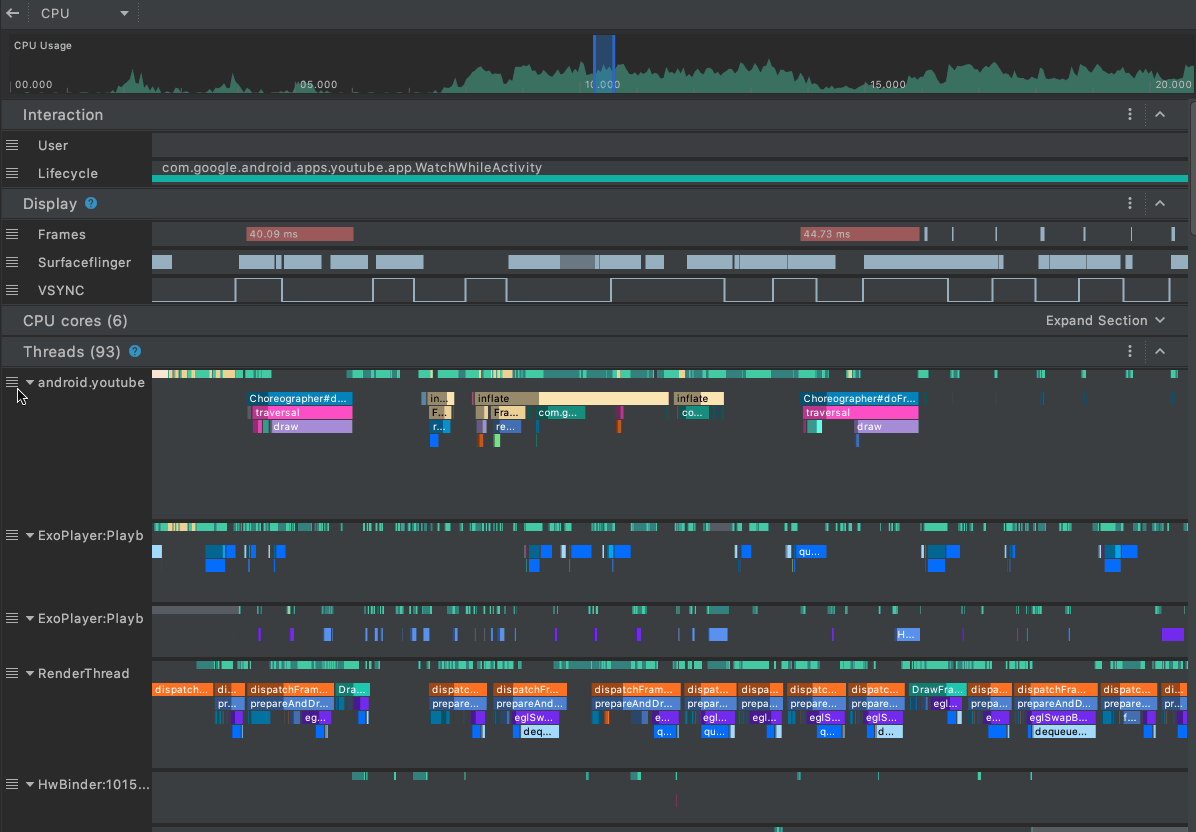
Task: Click the WatchWhileActivity lifecycle label
Action: tap(352, 167)
